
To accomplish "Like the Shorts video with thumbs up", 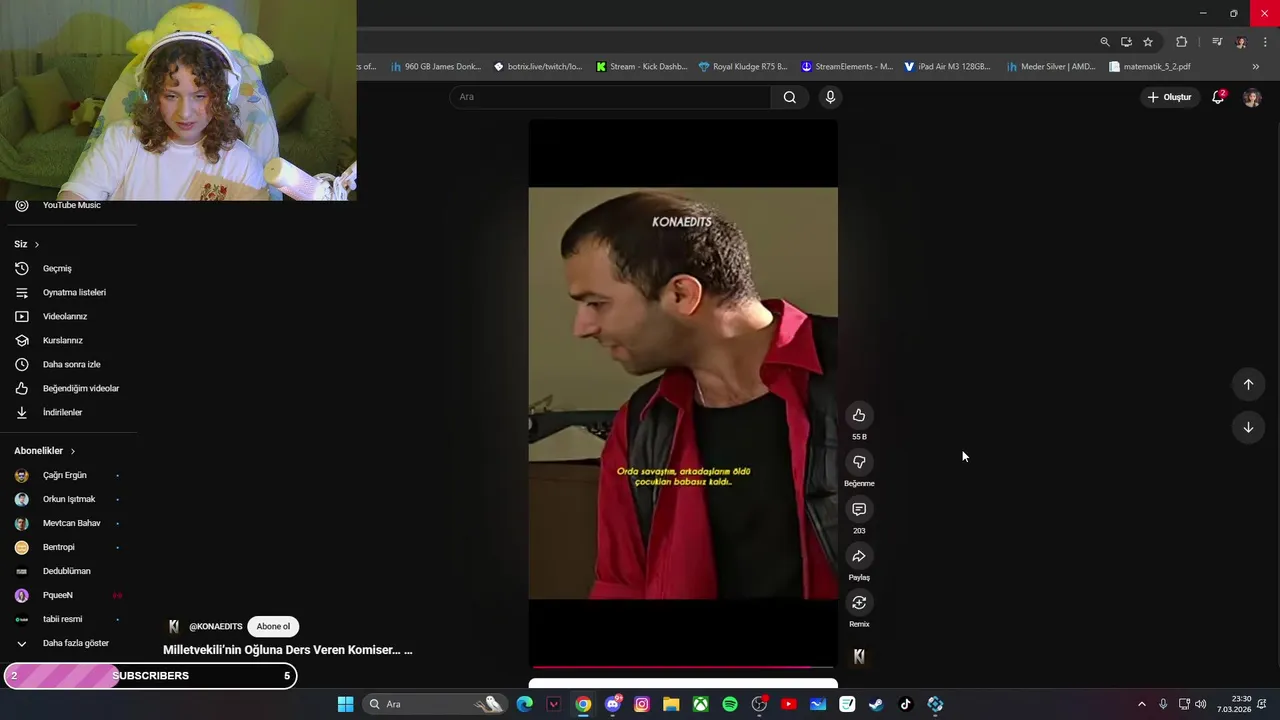I will [x=859, y=415].
